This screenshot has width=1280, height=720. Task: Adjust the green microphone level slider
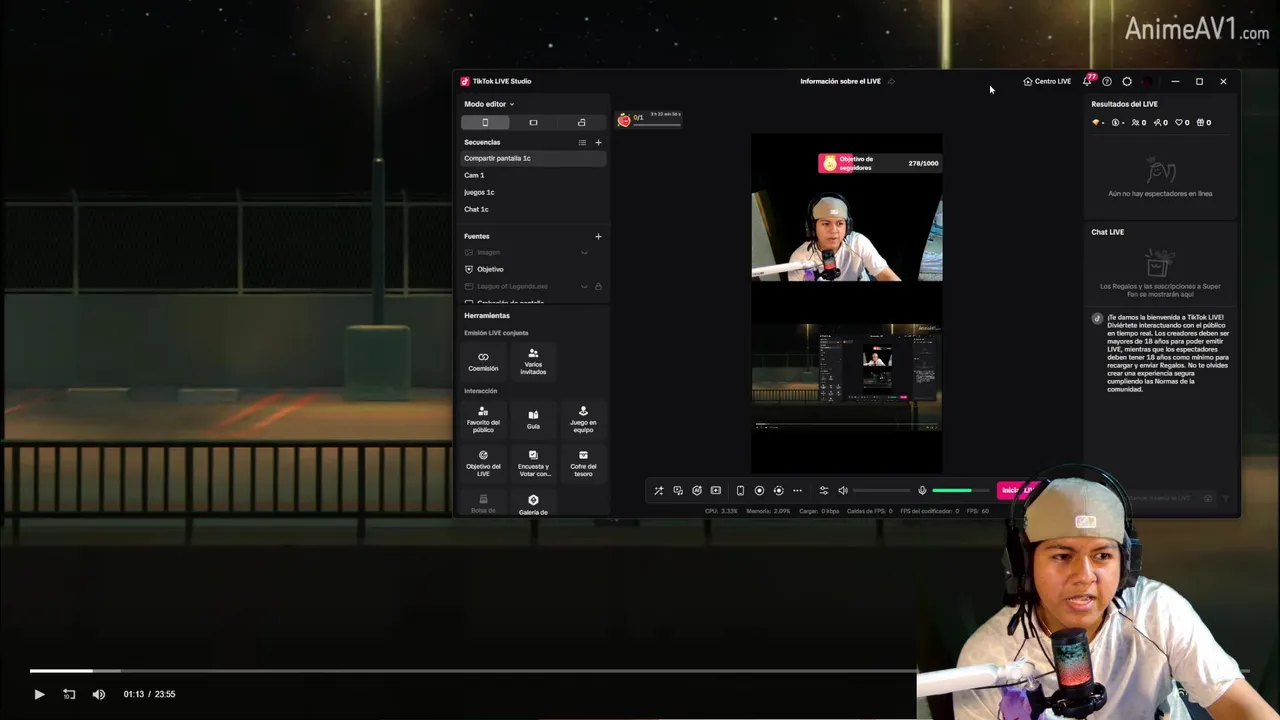click(x=960, y=490)
